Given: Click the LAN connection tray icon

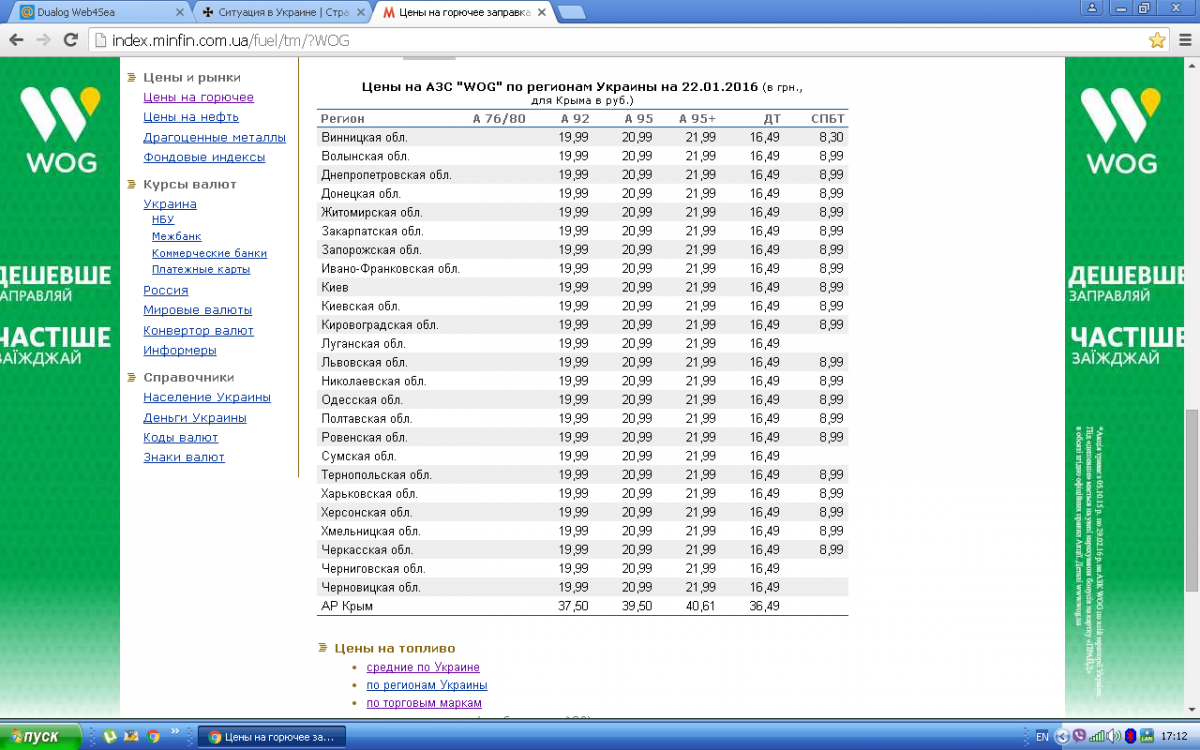Looking at the screenshot, I should (x=1147, y=737).
